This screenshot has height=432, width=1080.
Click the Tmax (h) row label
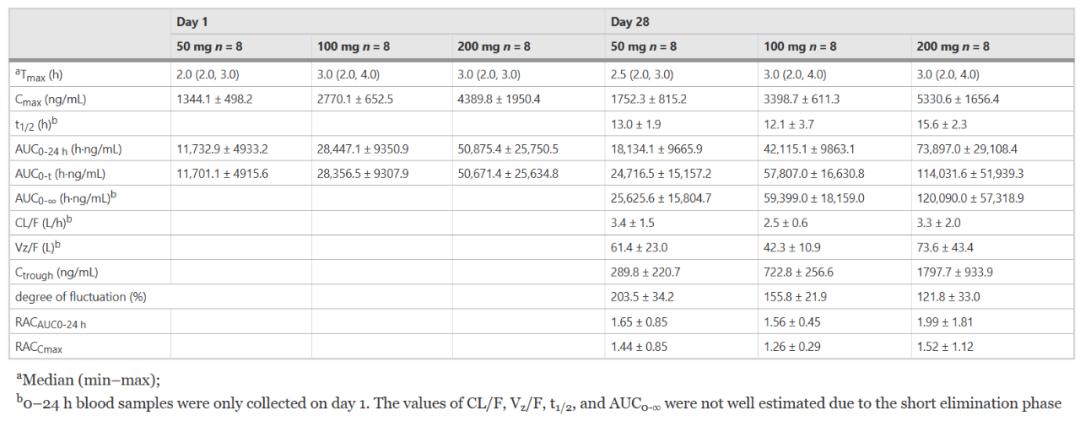tap(41, 75)
